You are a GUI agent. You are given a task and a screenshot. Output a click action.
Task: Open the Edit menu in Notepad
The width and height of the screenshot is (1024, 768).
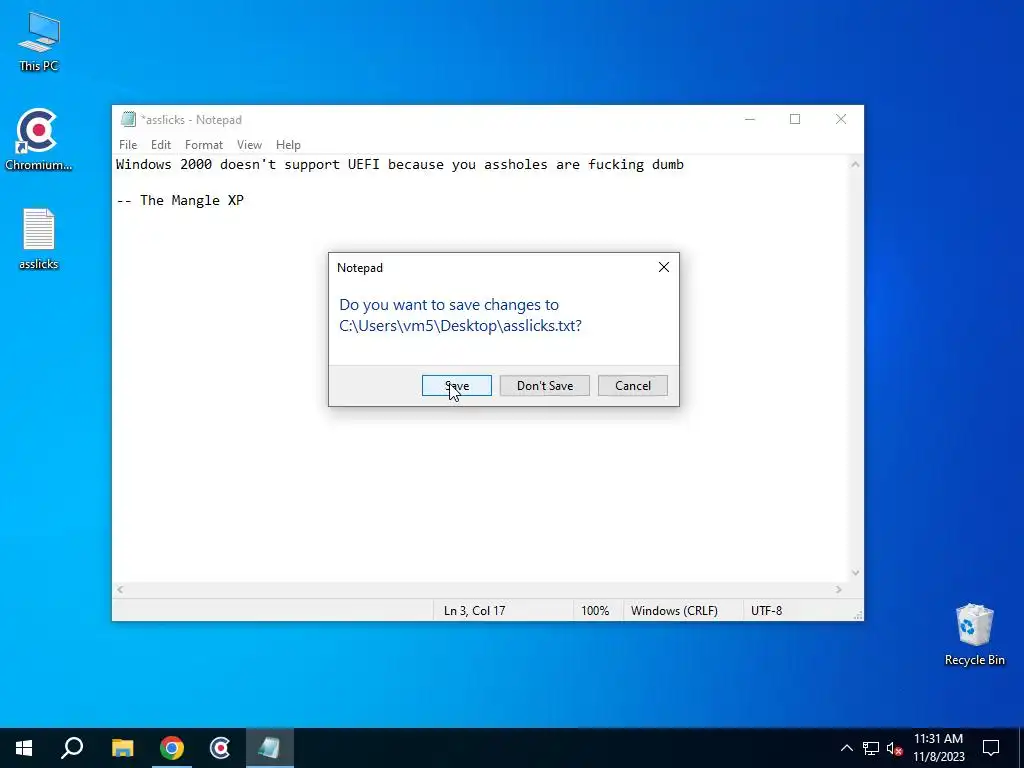161,145
